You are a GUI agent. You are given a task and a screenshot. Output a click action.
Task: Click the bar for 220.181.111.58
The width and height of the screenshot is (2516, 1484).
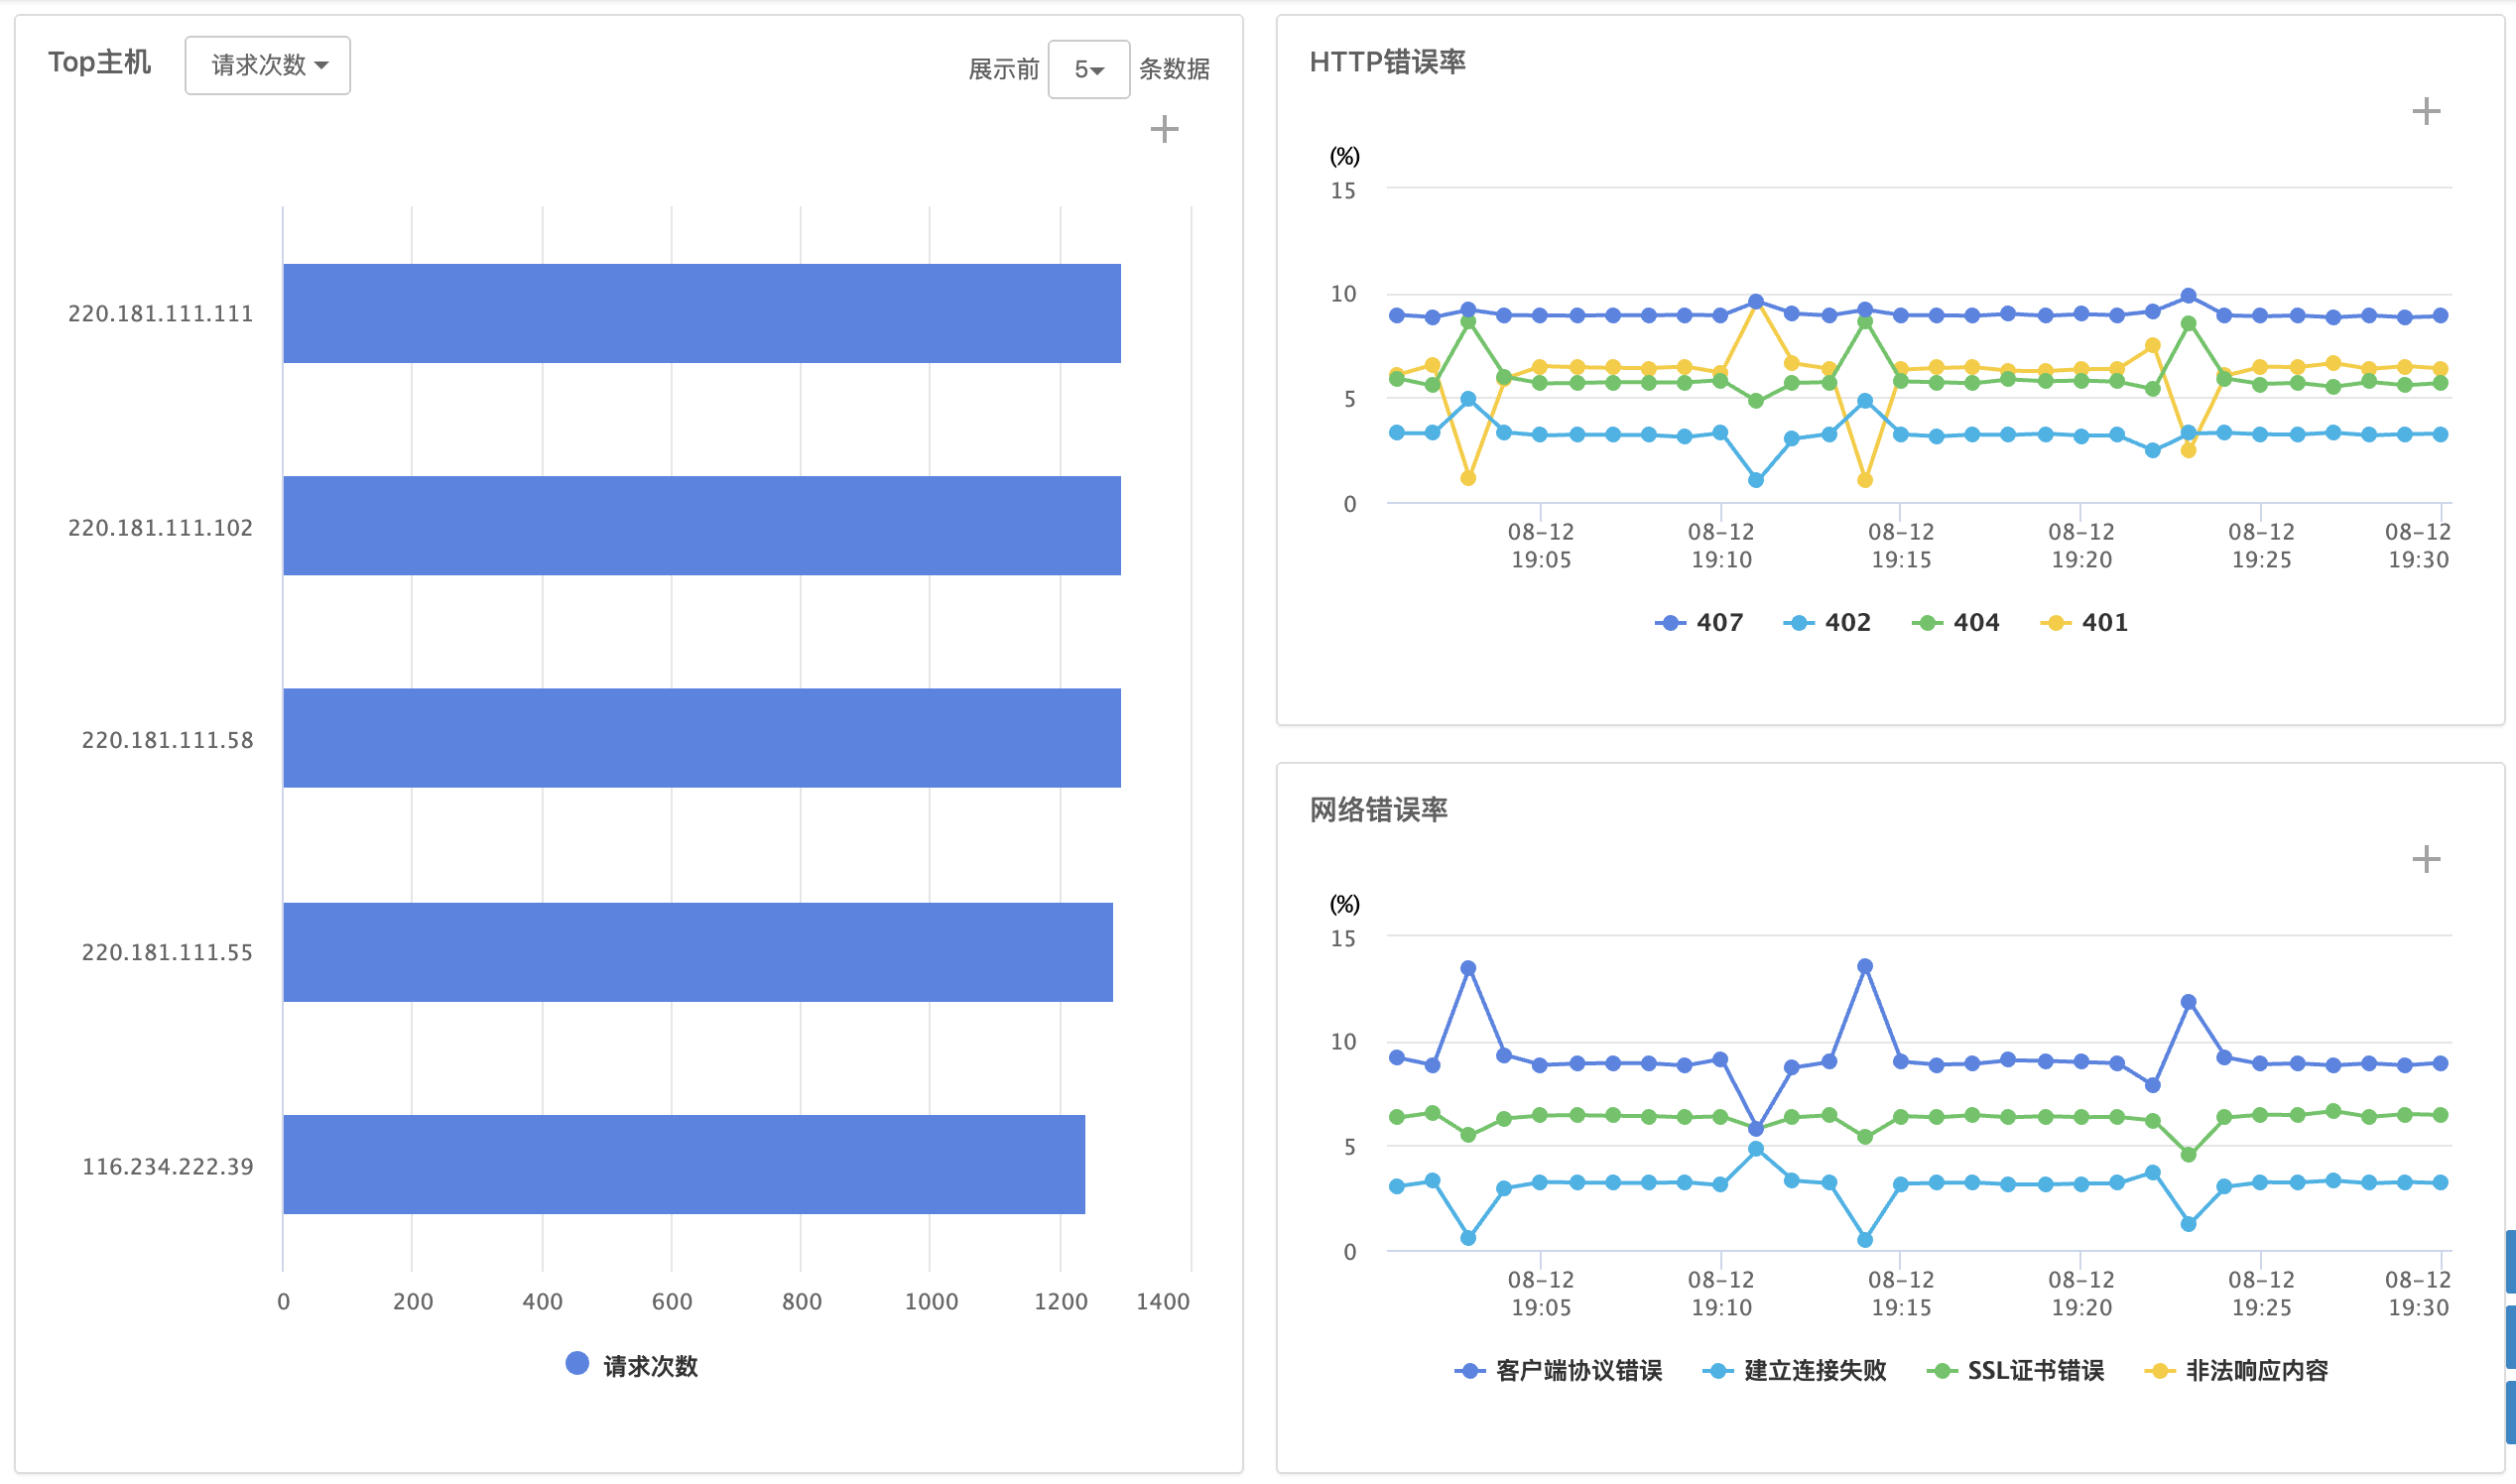(702, 739)
